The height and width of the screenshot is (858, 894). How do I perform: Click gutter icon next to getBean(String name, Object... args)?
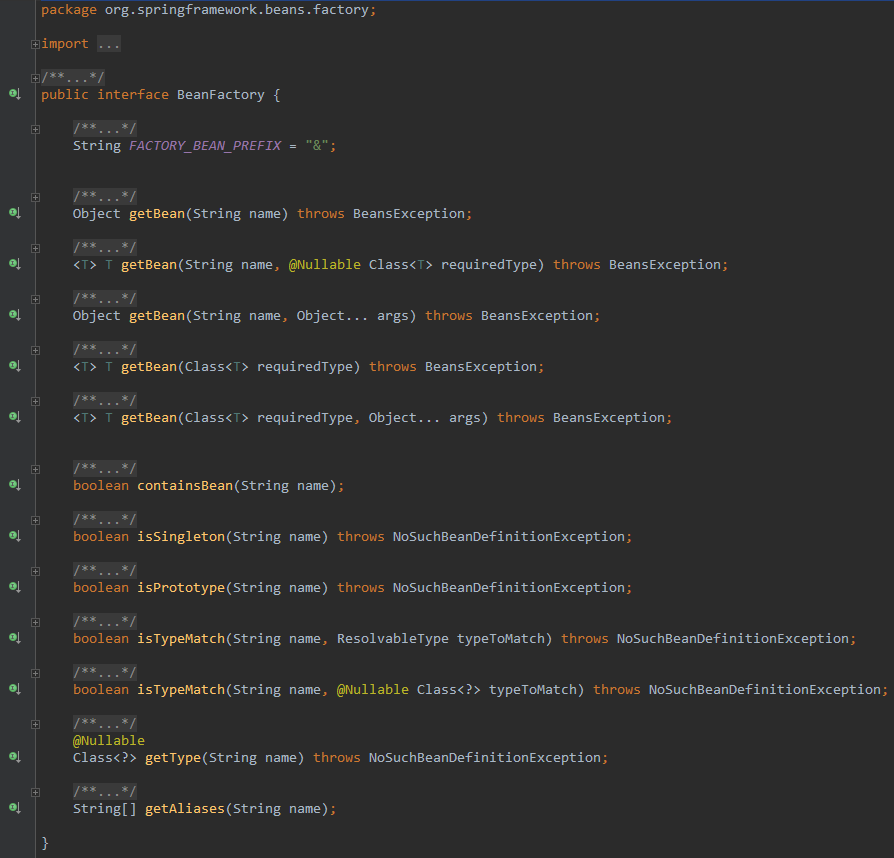14,316
